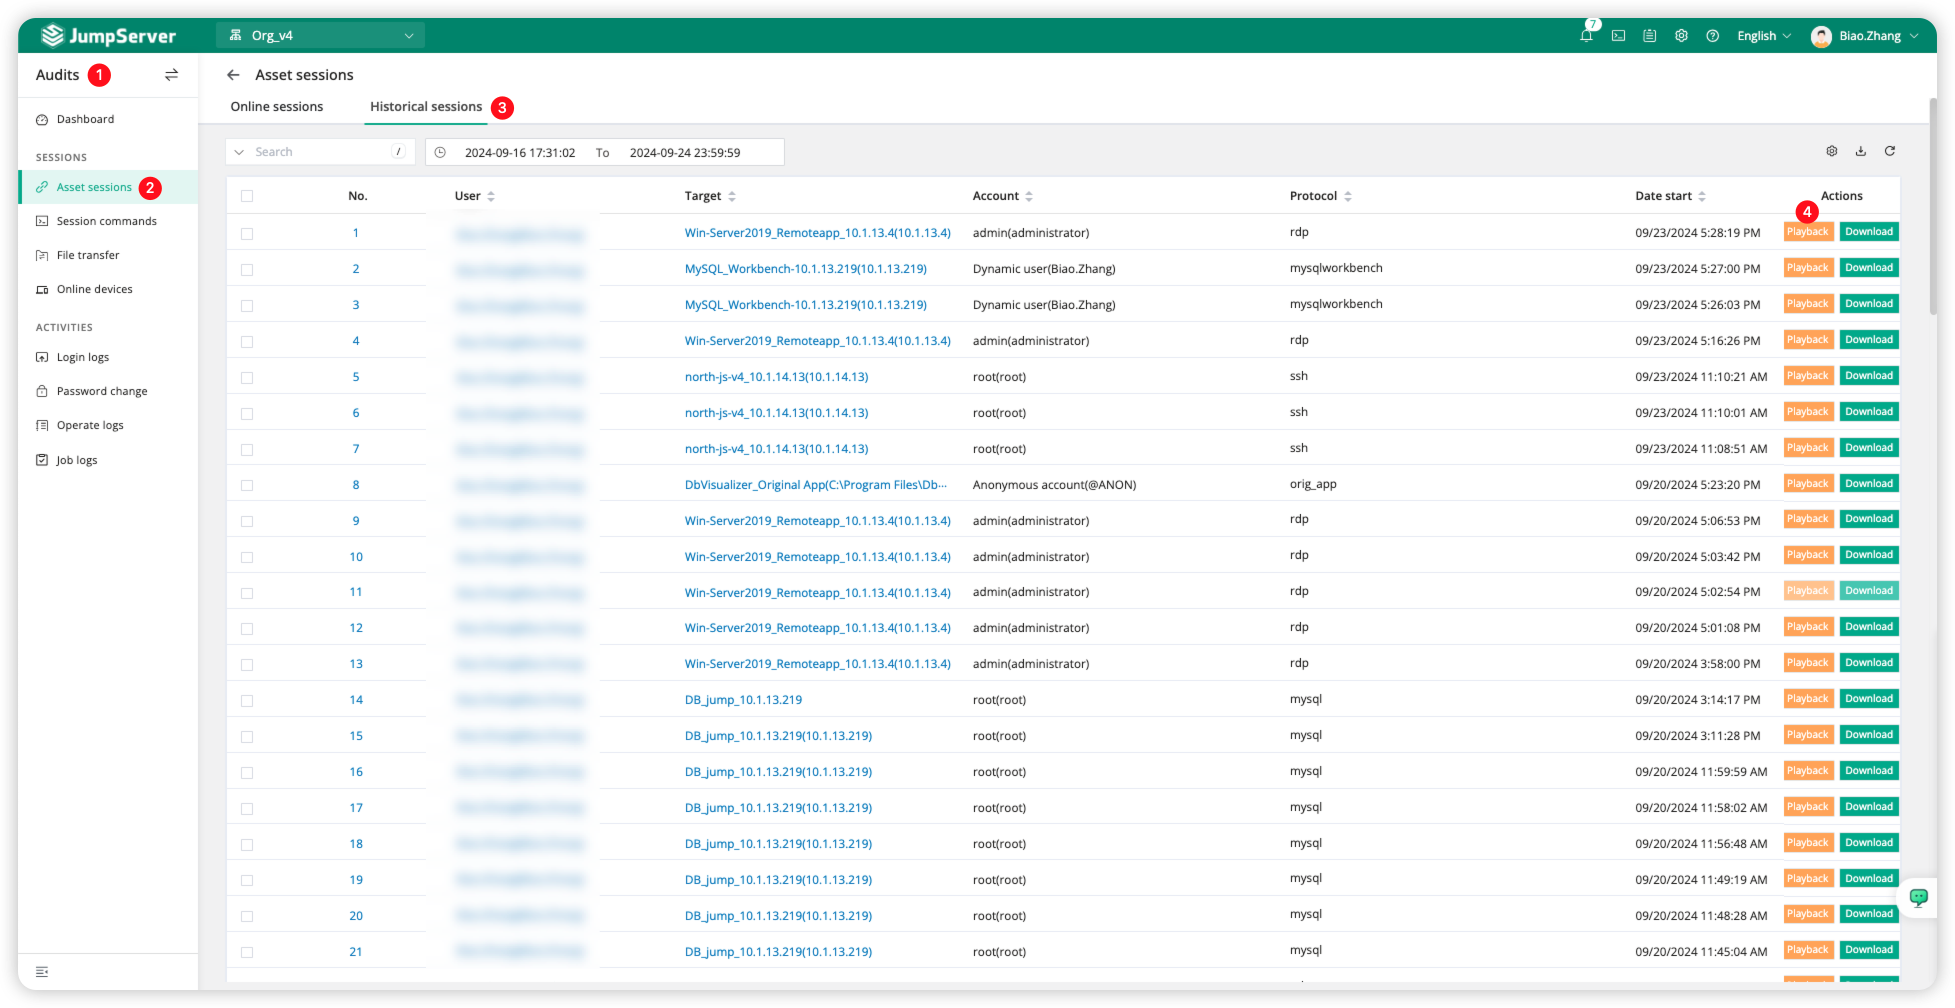Select all rows with header checkbox
Image resolution: width=1955 pixels, height=1008 pixels.
tap(247, 196)
